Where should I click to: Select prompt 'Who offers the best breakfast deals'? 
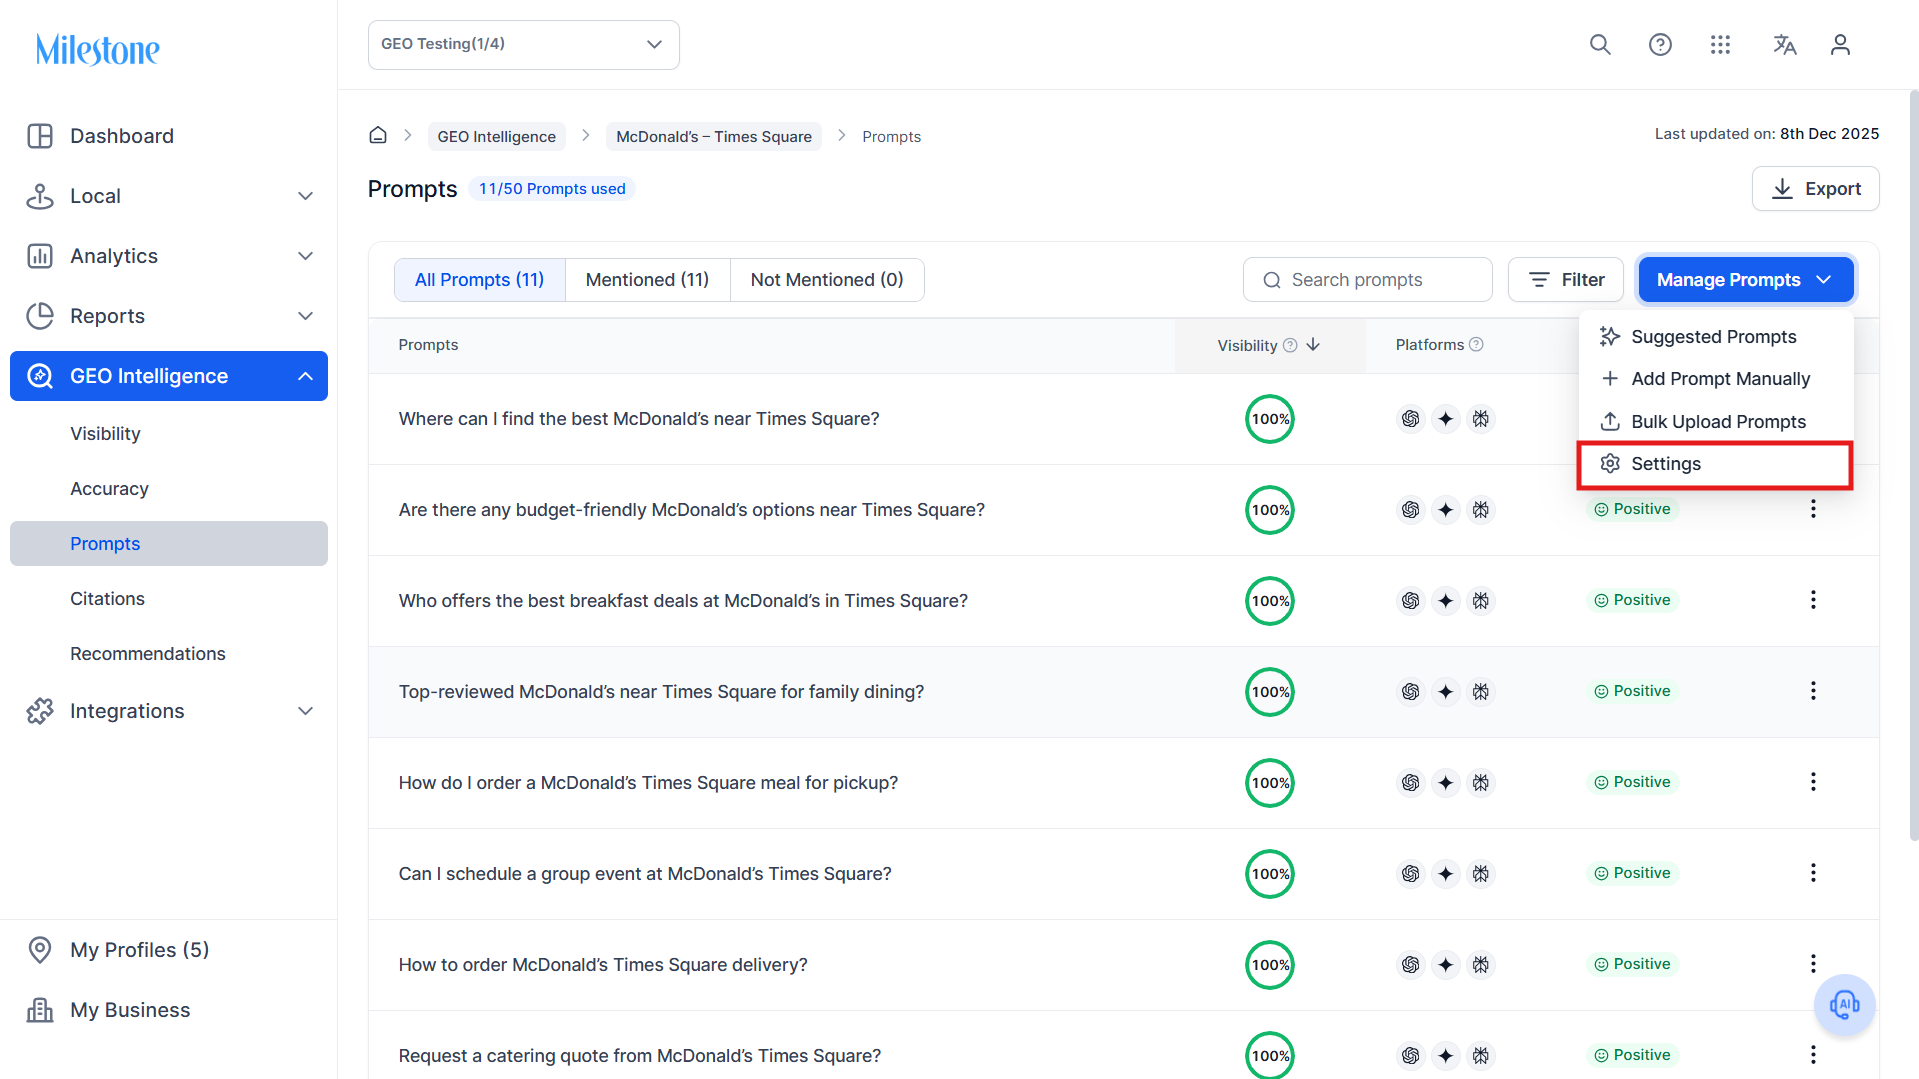coord(683,601)
